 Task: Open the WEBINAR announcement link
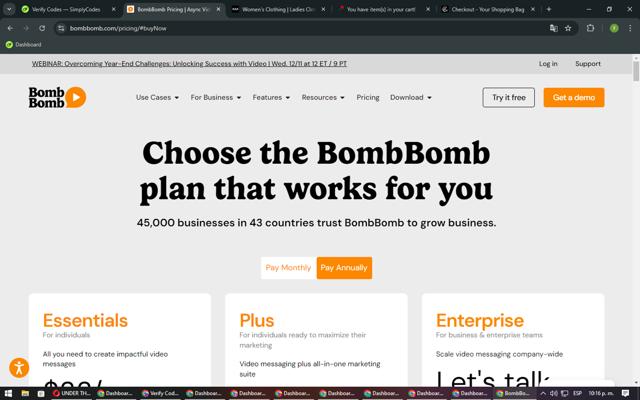pyautogui.click(x=189, y=64)
